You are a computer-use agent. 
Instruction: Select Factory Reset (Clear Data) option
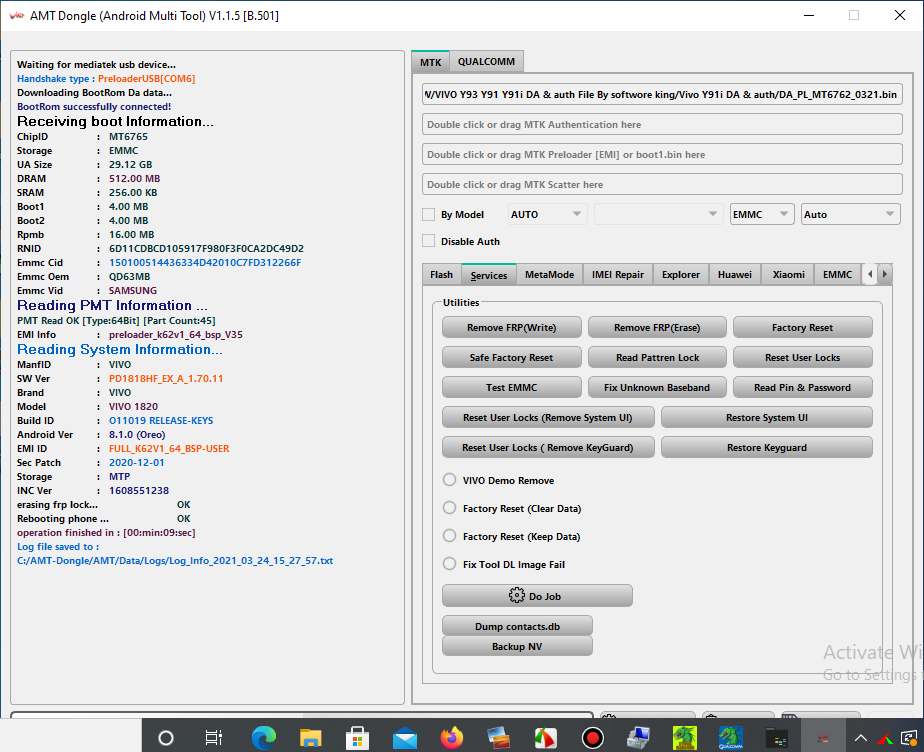(x=449, y=507)
